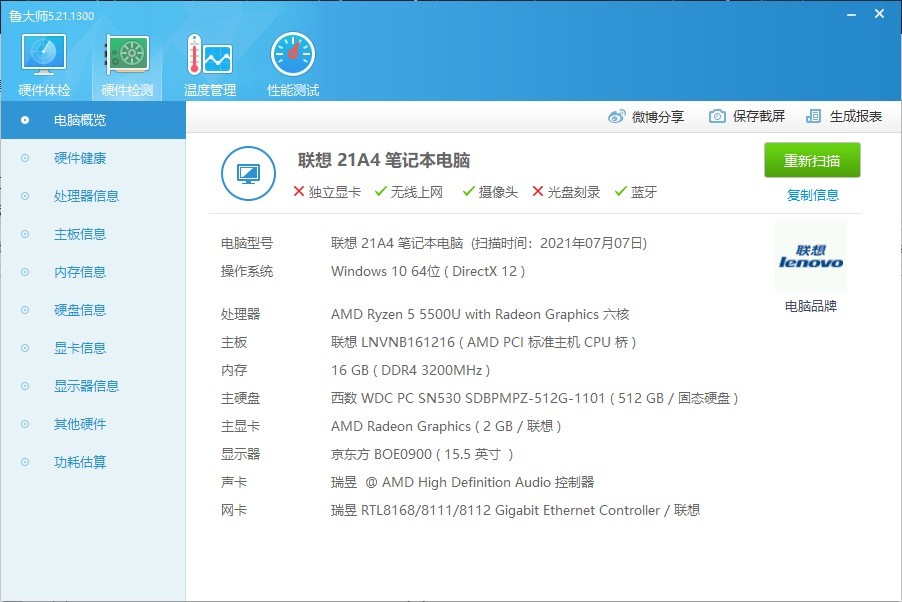Select 电脑概览 in the sidebar
The width and height of the screenshot is (902, 602).
tap(93, 120)
